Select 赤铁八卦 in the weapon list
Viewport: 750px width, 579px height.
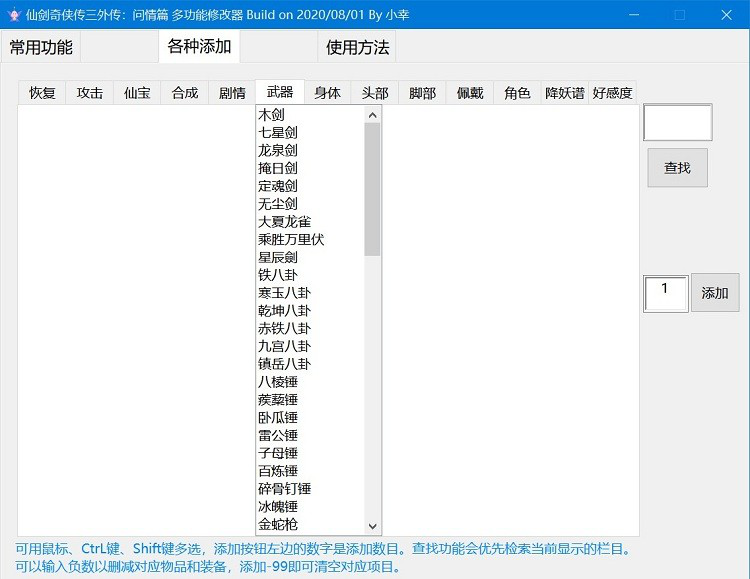tap(310, 328)
